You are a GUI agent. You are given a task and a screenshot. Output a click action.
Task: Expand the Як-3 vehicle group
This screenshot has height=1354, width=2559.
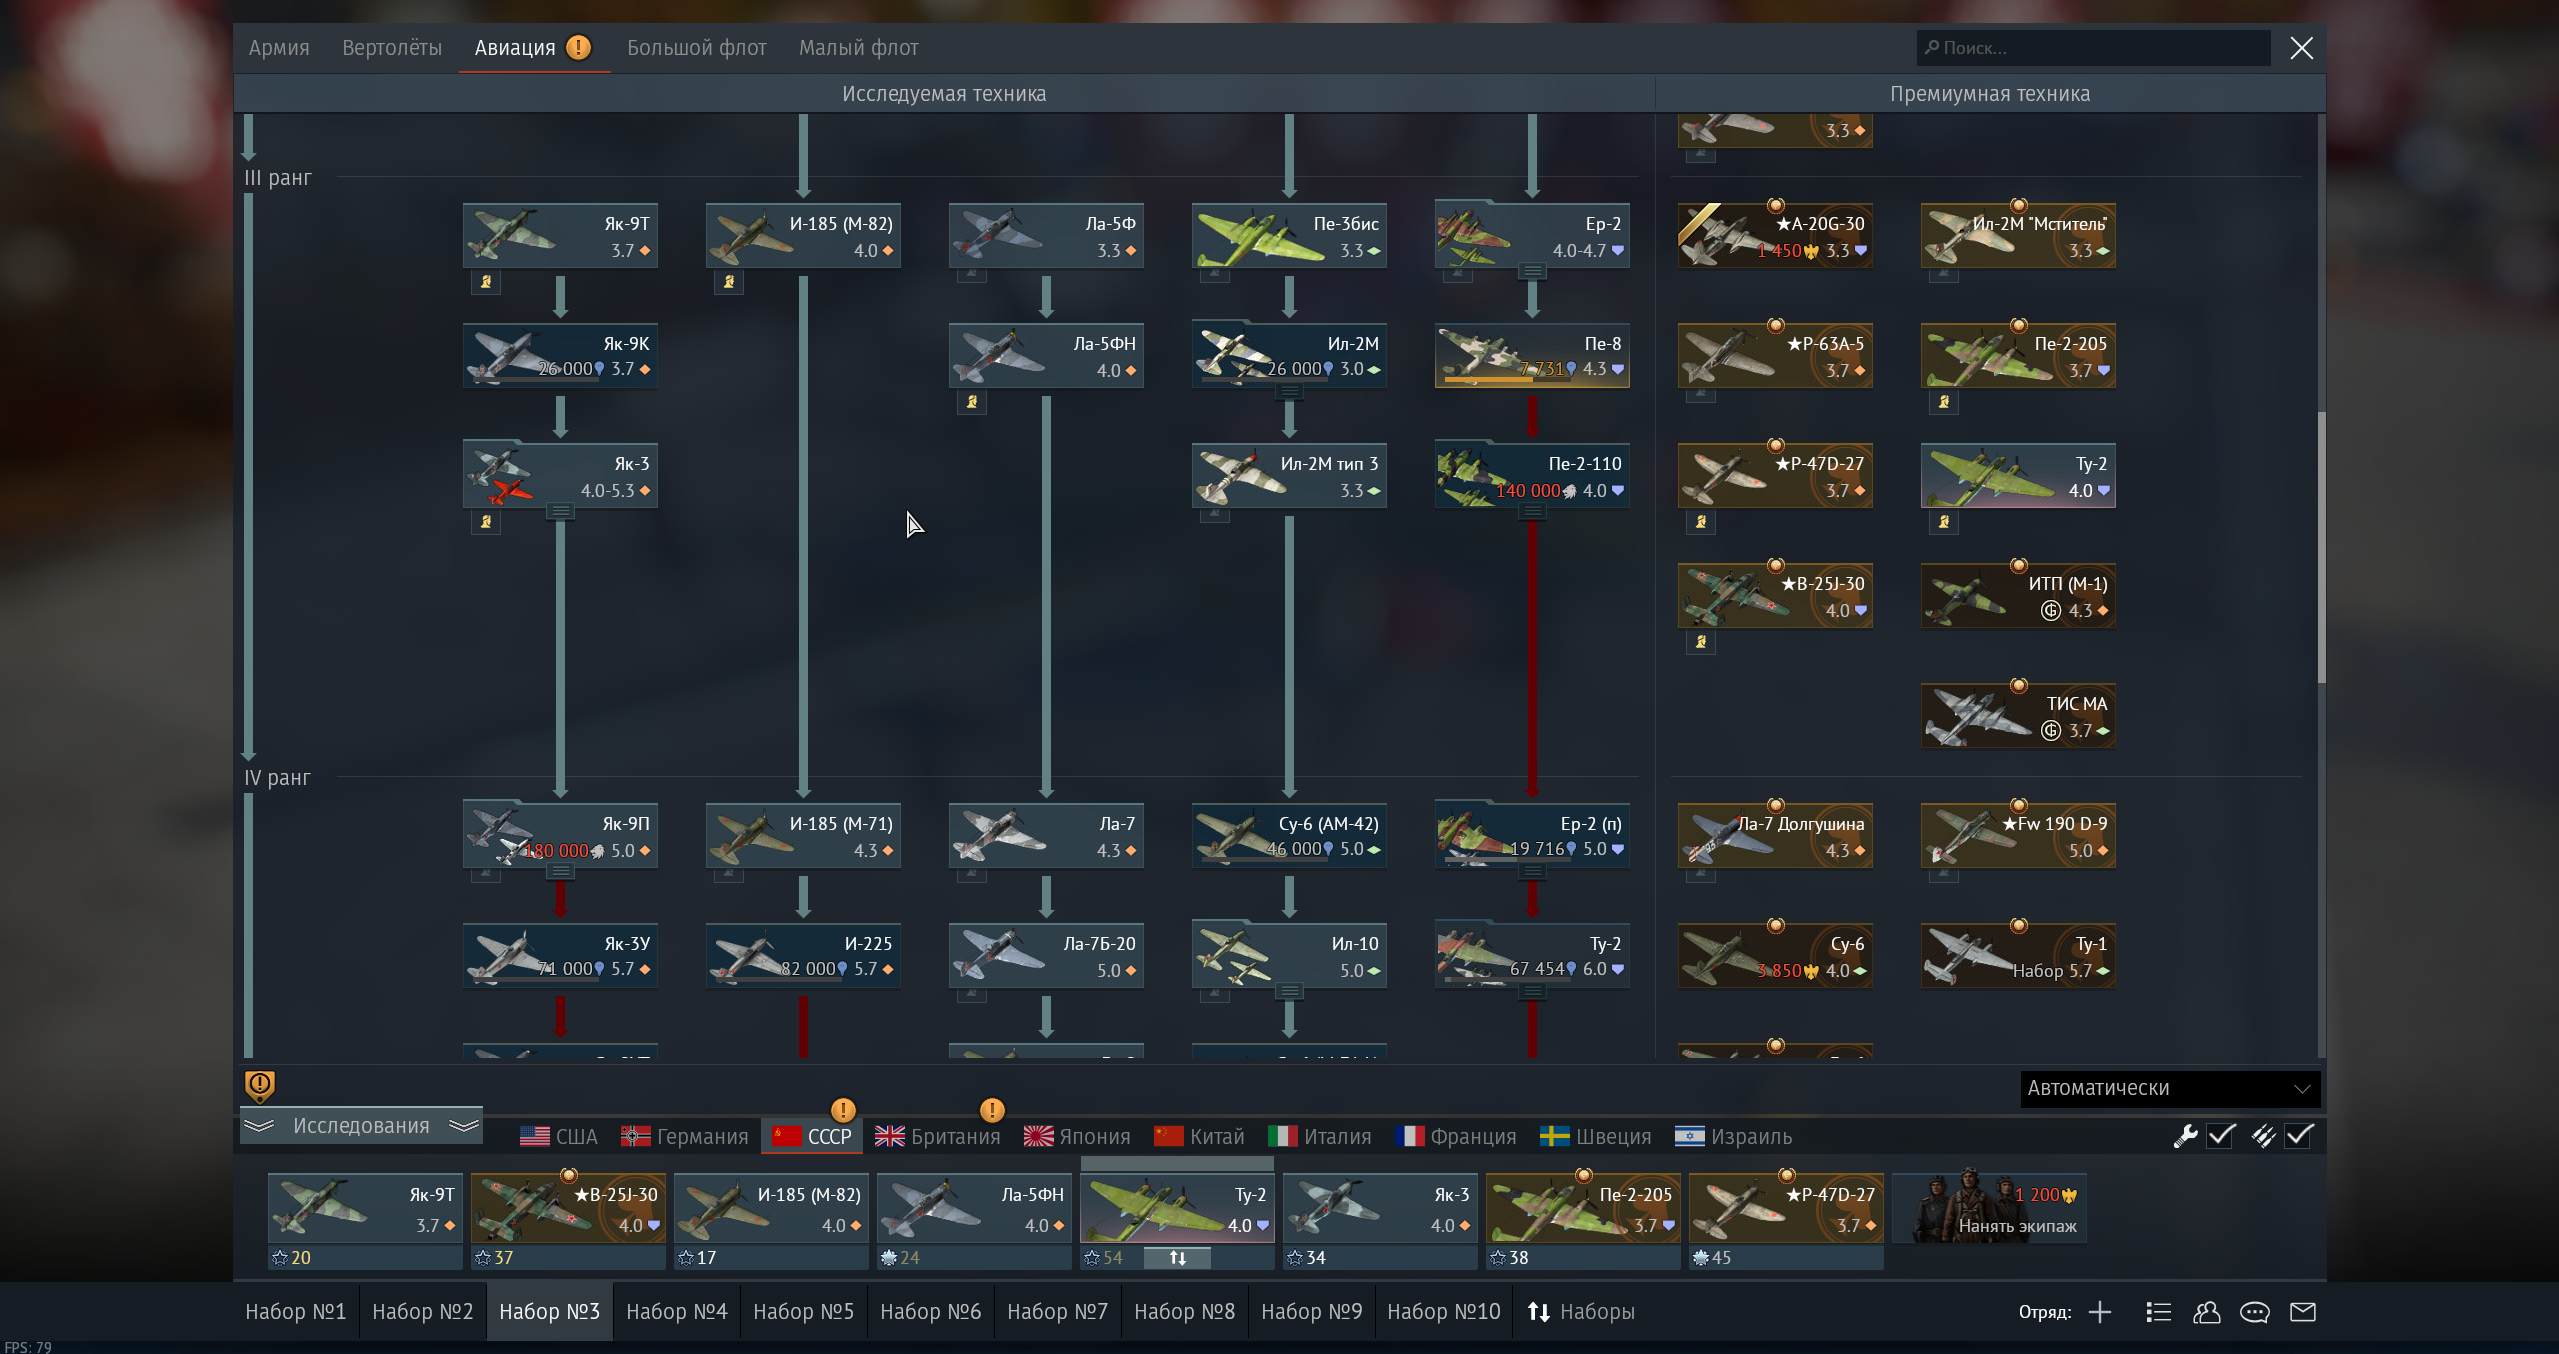tap(560, 512)
